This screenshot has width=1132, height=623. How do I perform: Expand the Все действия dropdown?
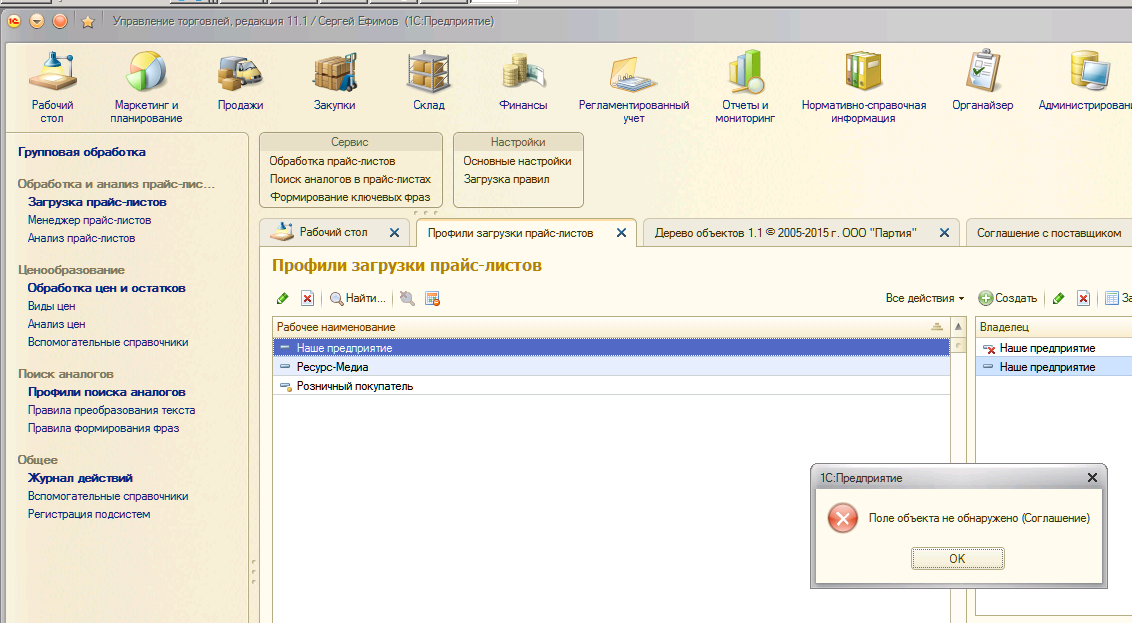click(x=924, y=298)
